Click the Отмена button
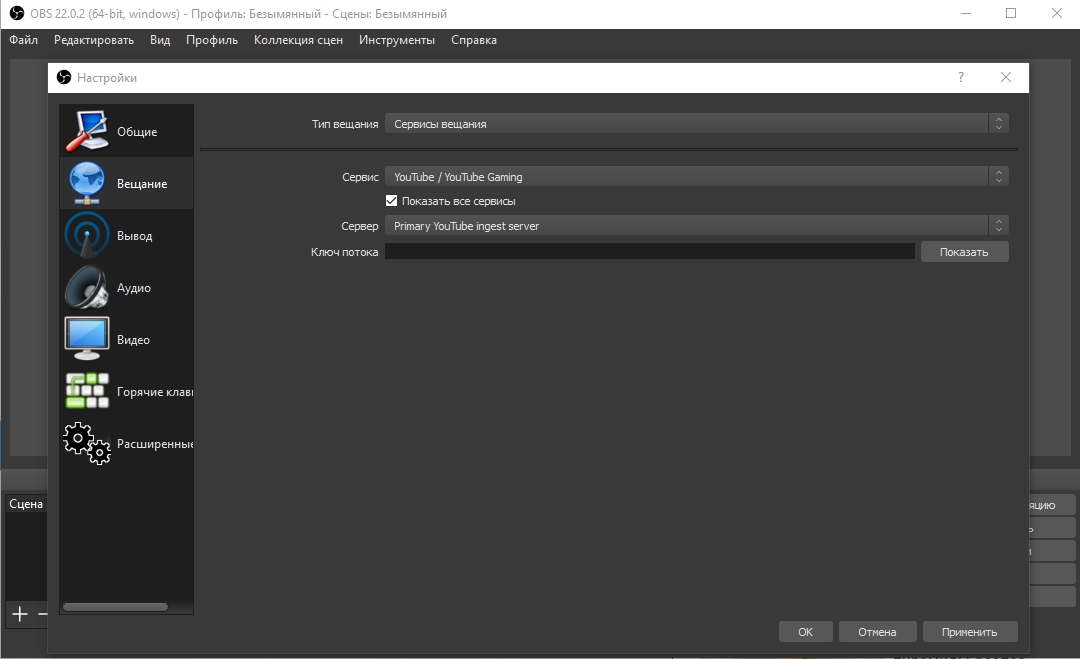 pos(877,632)
